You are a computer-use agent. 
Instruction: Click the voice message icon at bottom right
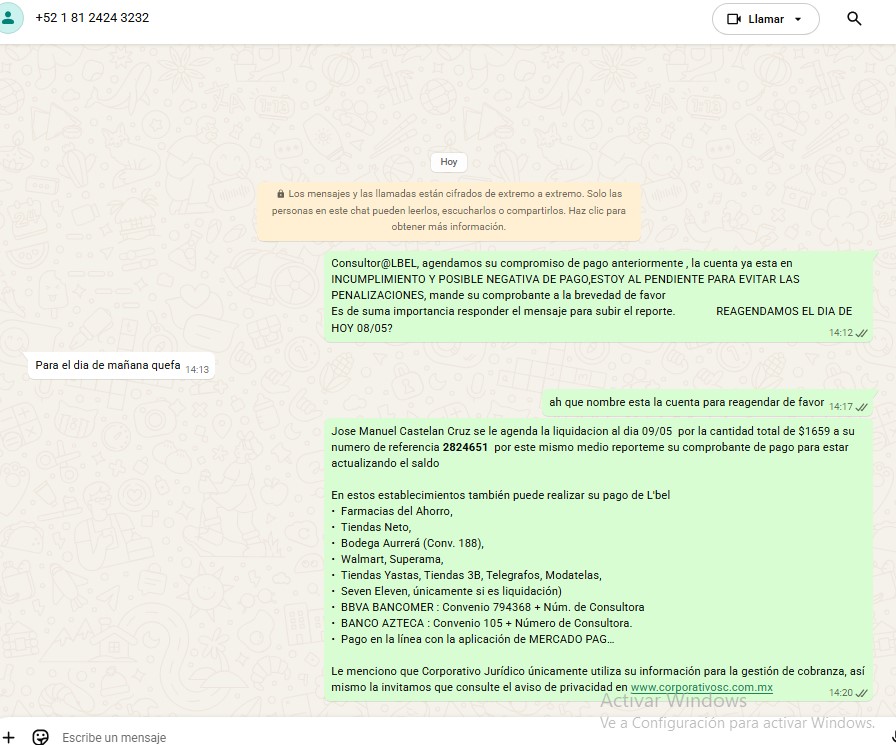[x=893, y=736]
